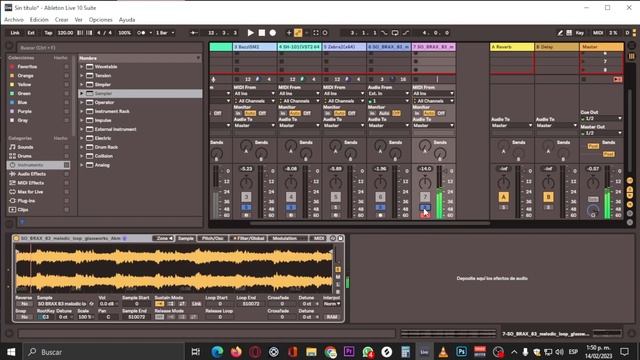Open the Master Out dropdown
Viewport: 640px width, 360px height.
tap(601, 133)
